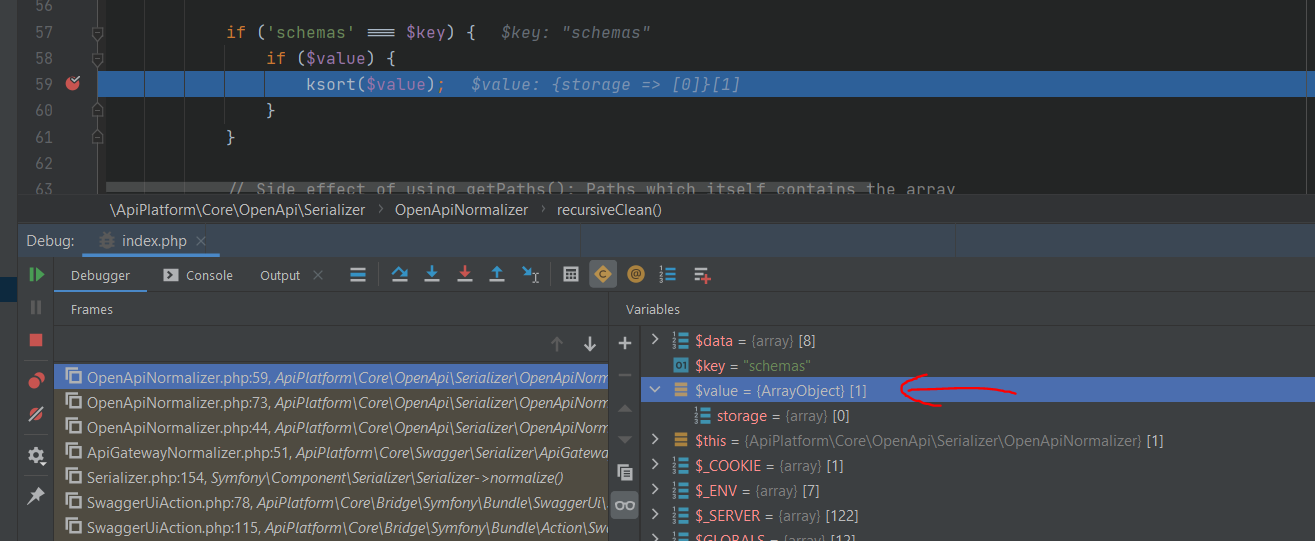Viewport: 1315px width, 541px height.
Task: Click ksort($value) code on line 59
Action: click(x=376, y=85)
